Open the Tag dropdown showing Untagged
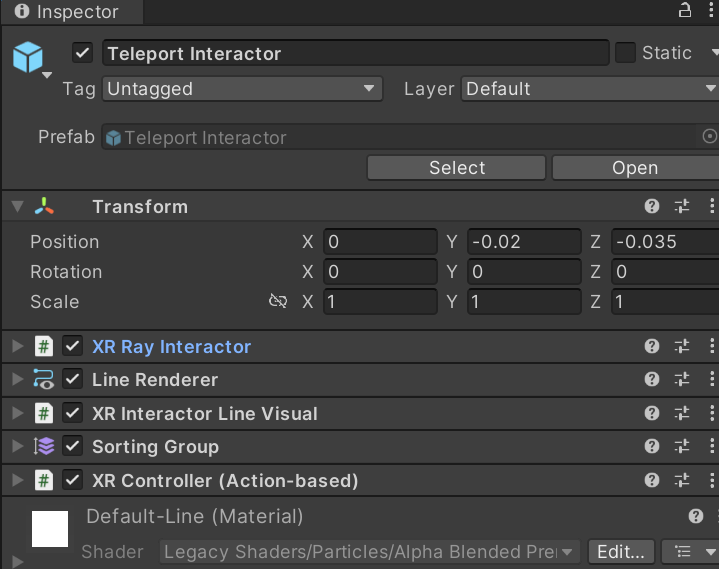Screen dimensions: 719x569 click(242, 89)
